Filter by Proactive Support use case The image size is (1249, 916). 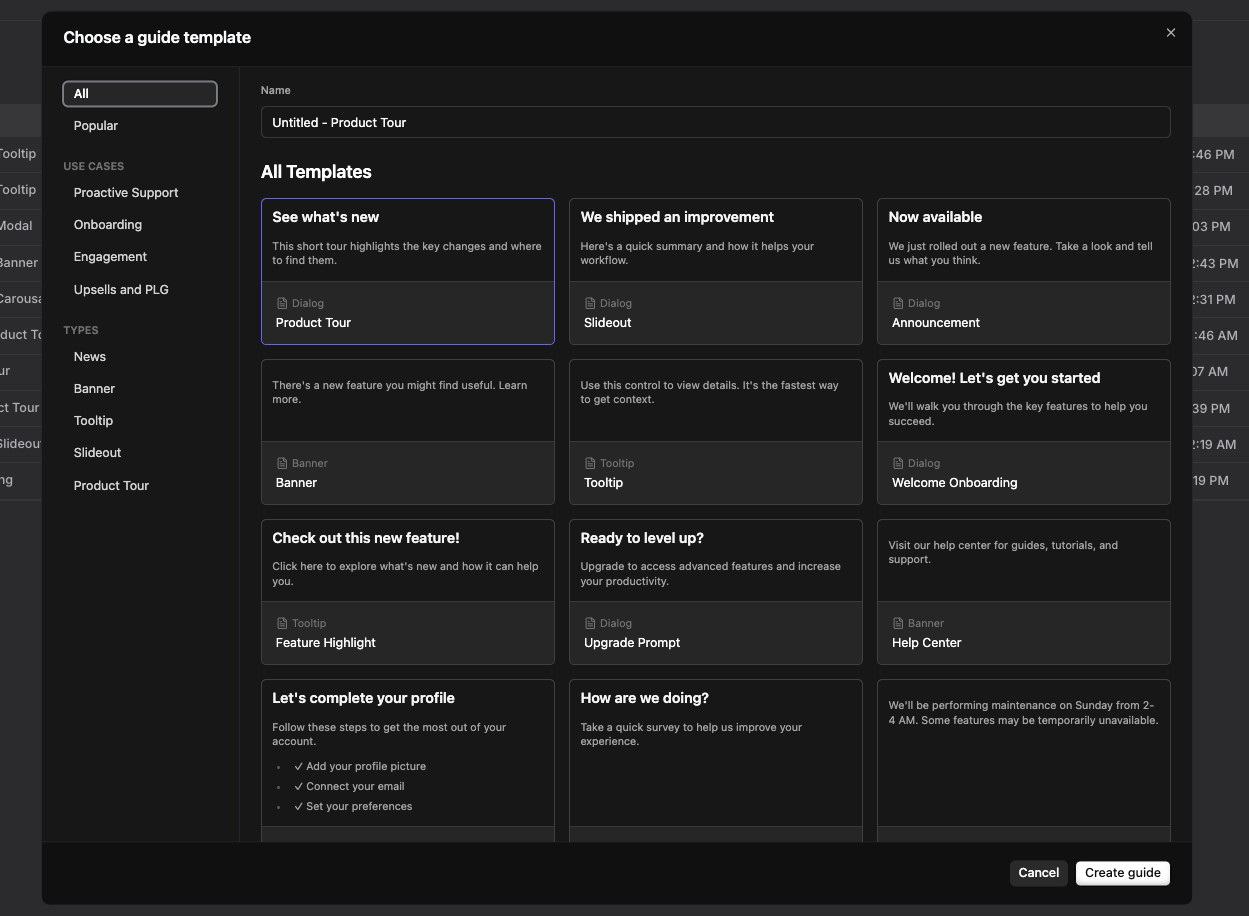(x=126, y=193)
